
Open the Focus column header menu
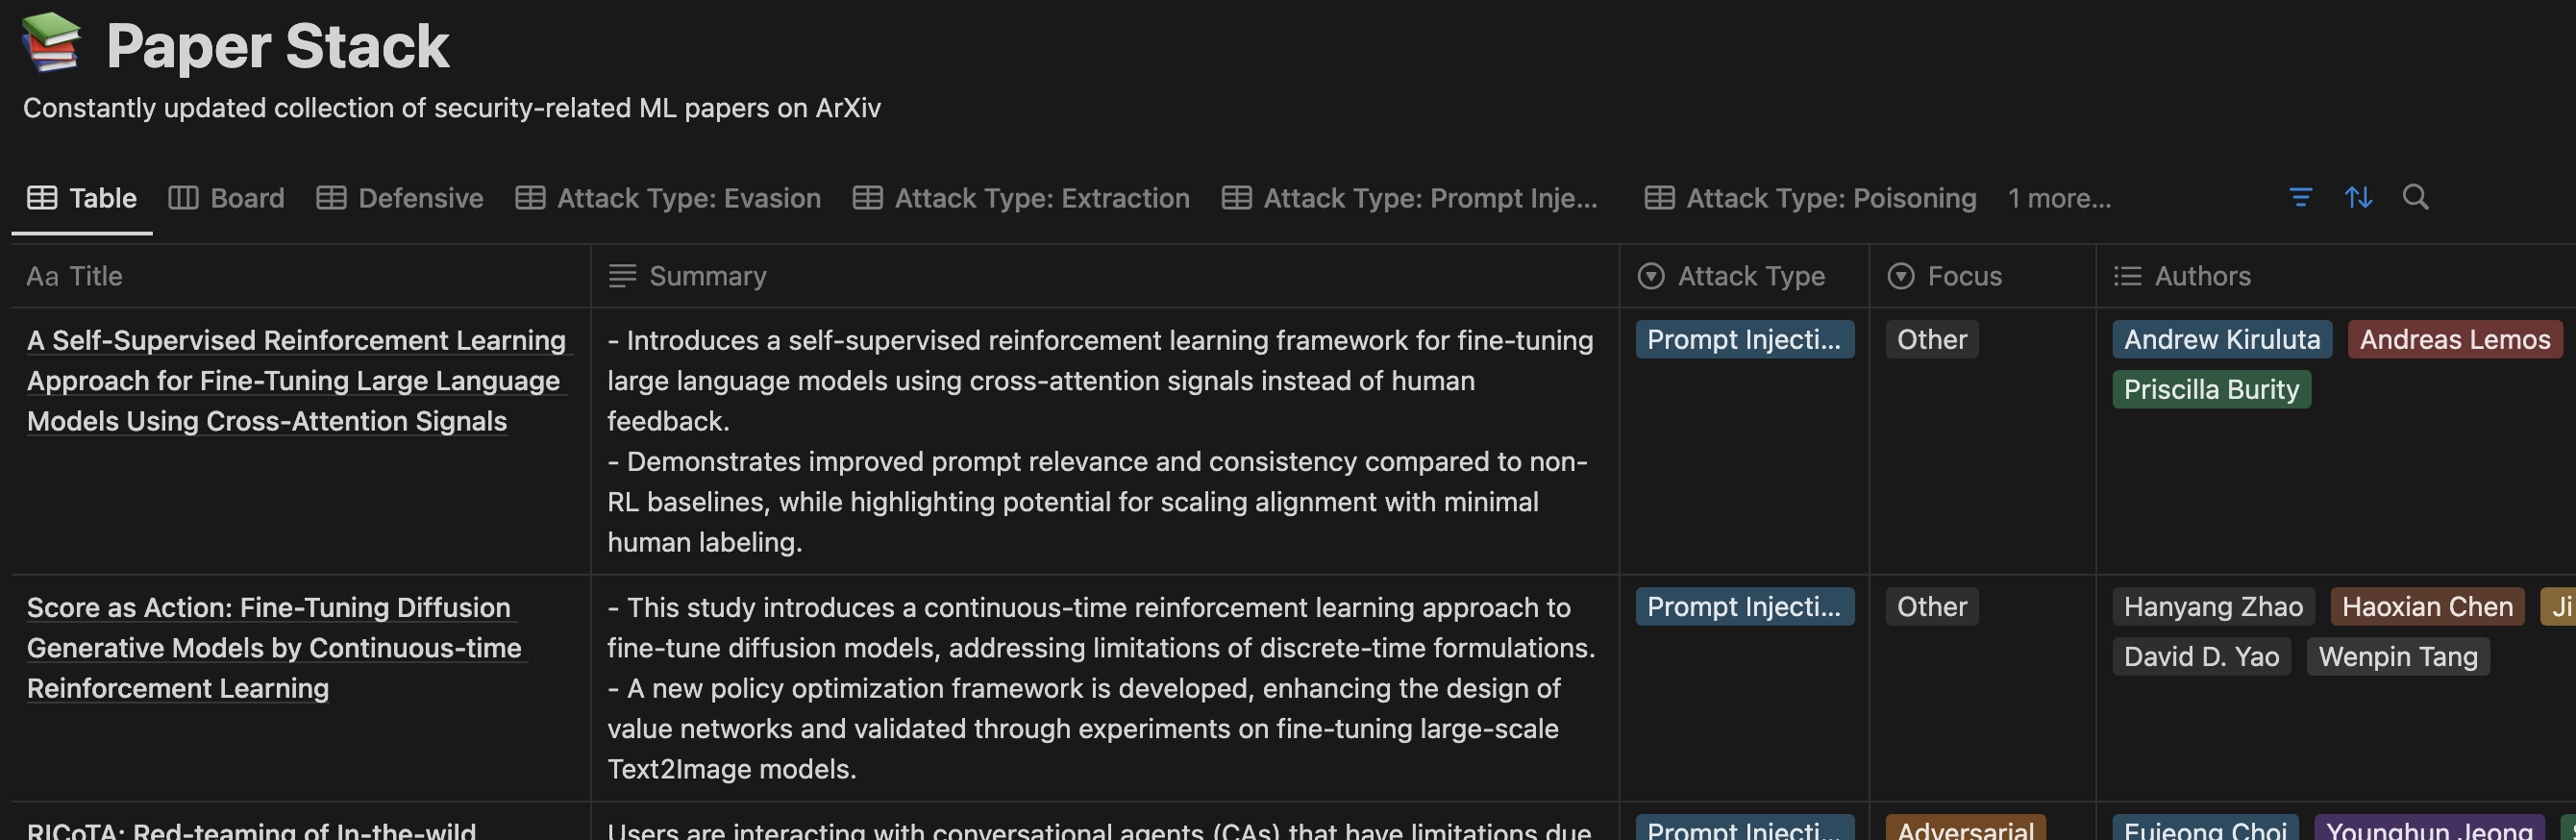point(1963,276)
